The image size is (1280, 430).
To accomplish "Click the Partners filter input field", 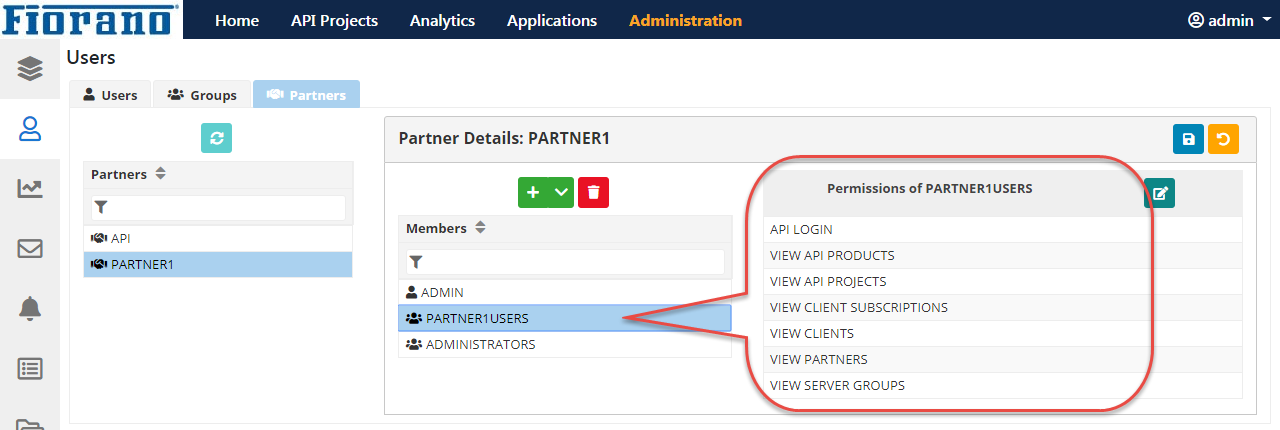I will (218, 207).
